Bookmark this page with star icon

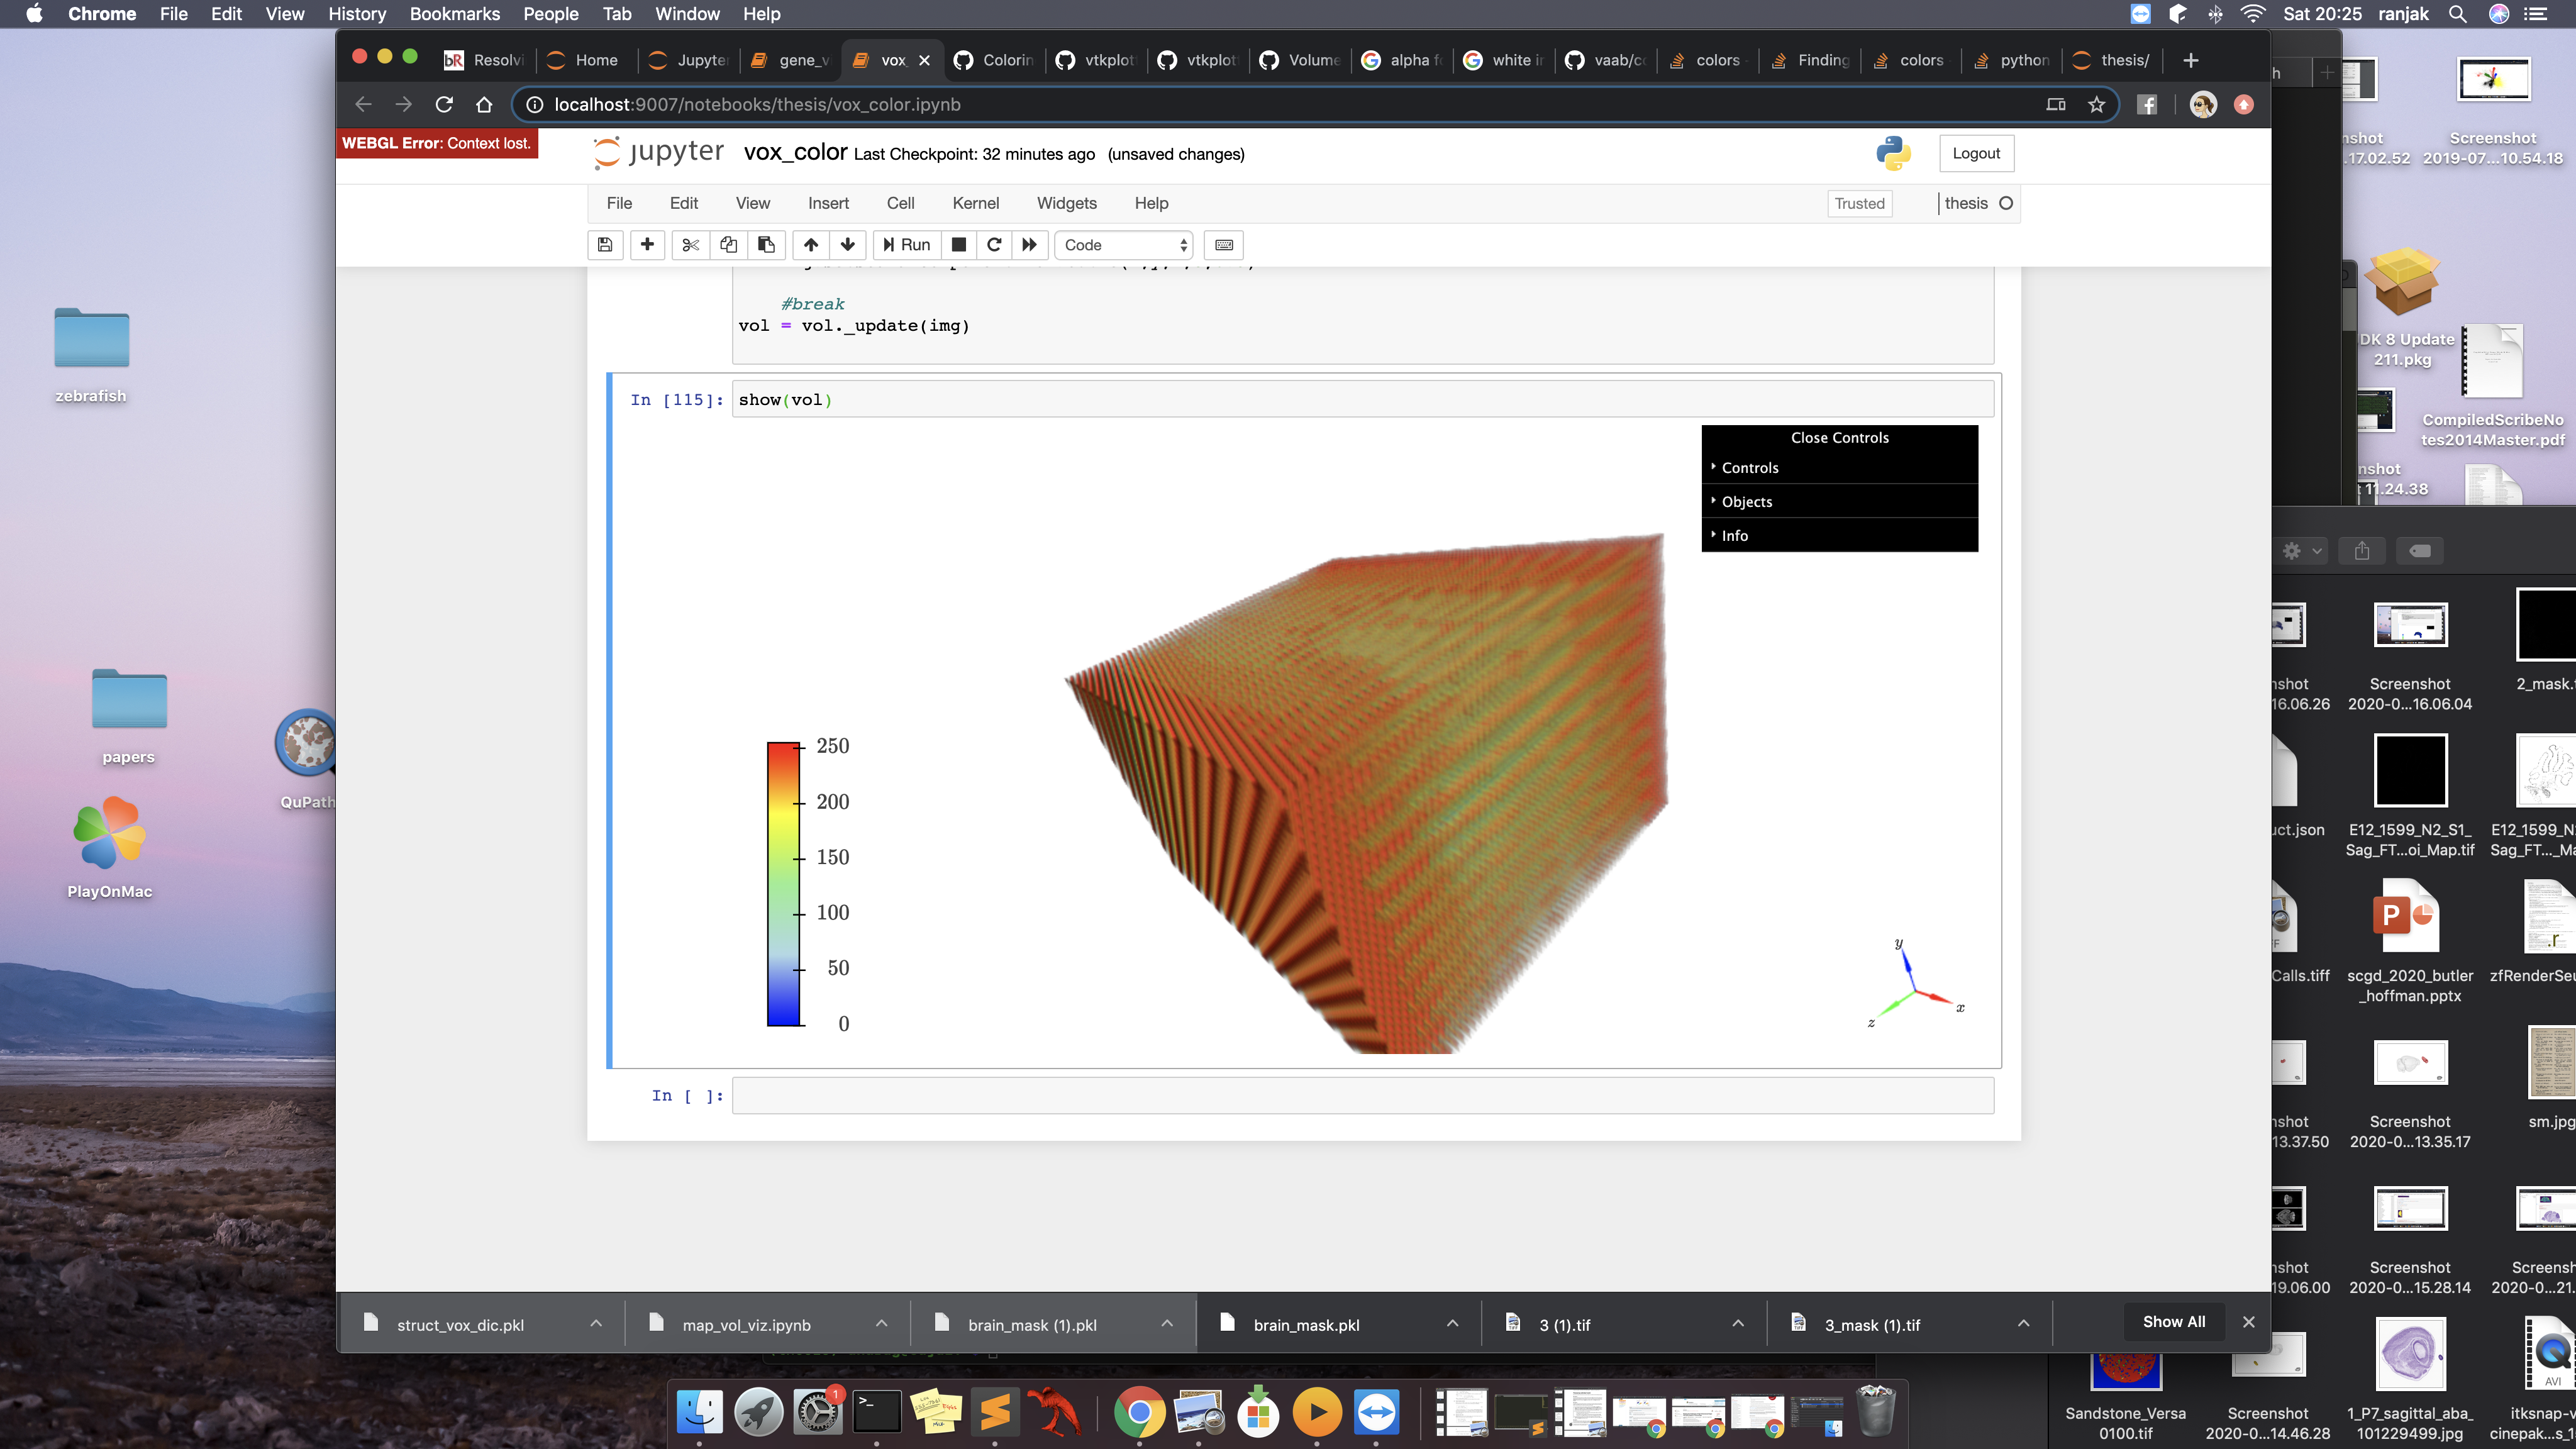pyautogui.click(x=2096, y=105)
